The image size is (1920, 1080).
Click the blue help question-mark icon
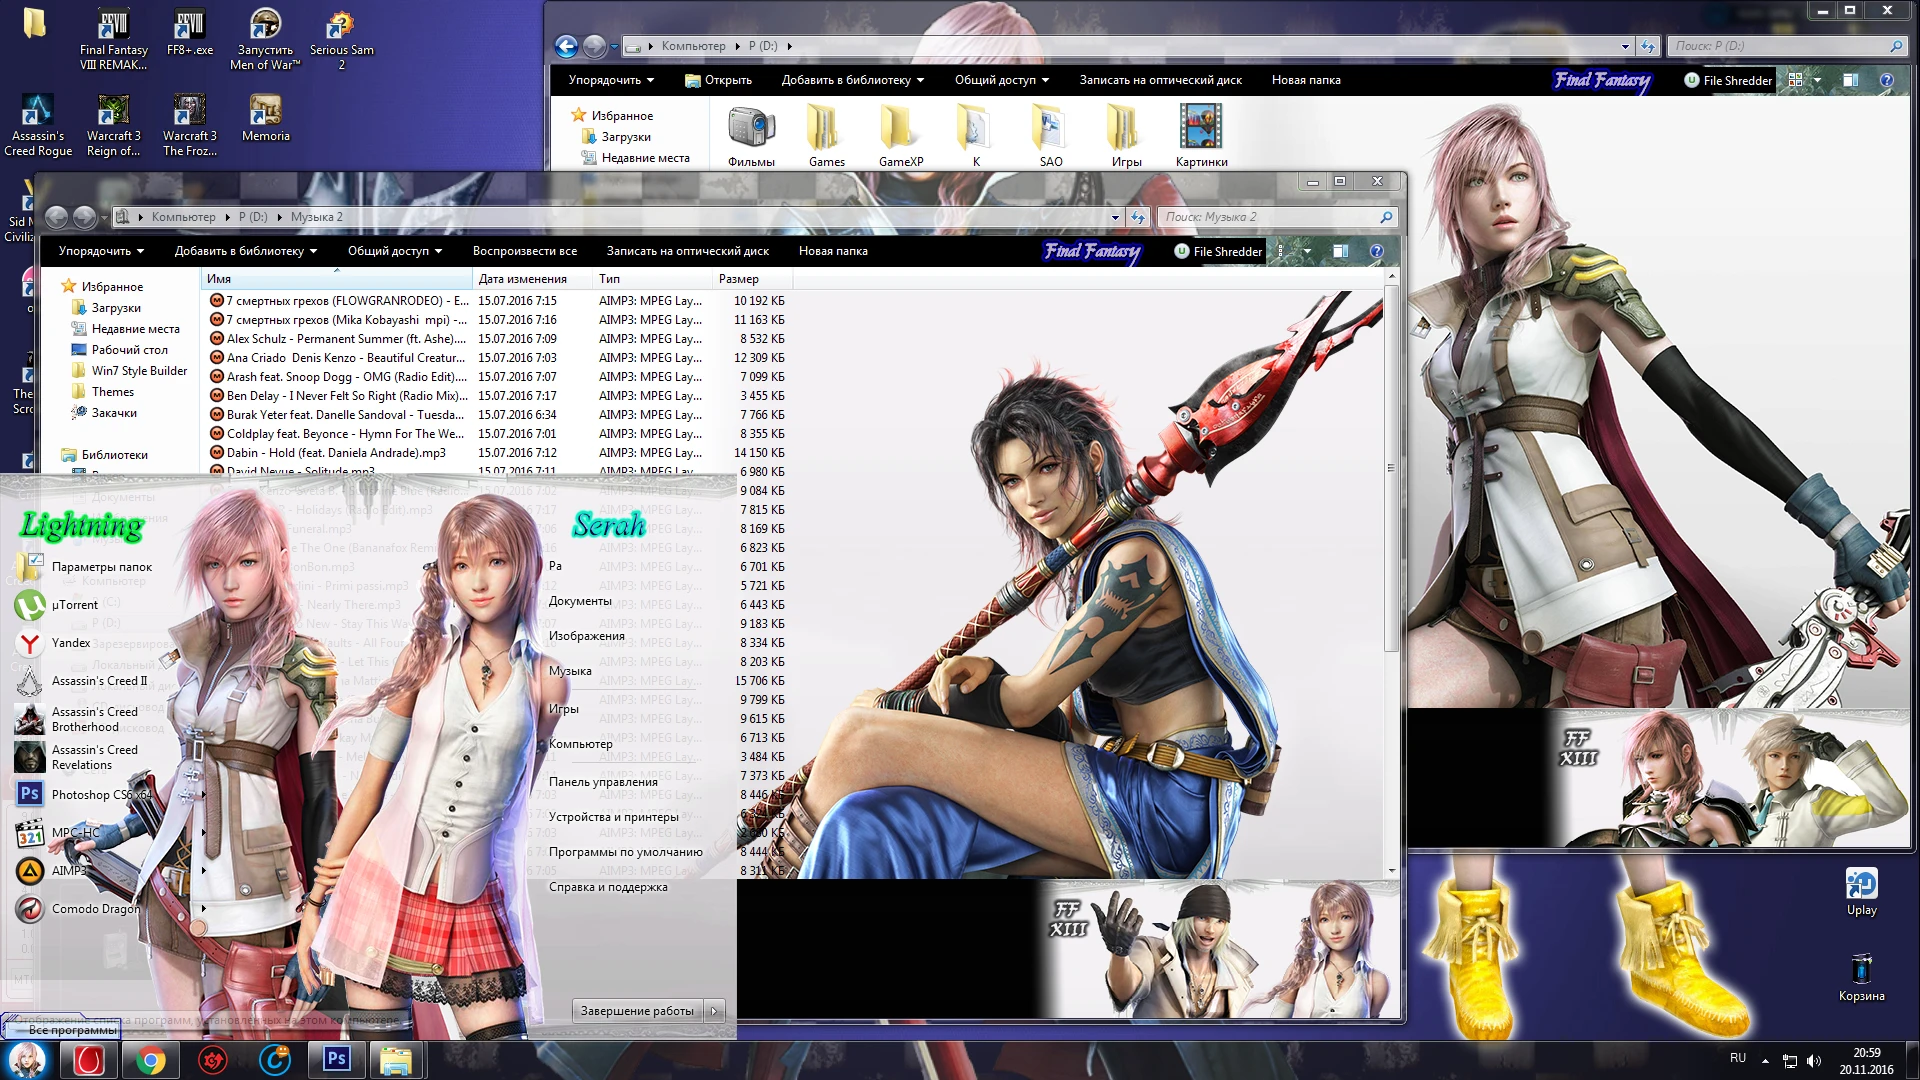point(1376,251)
